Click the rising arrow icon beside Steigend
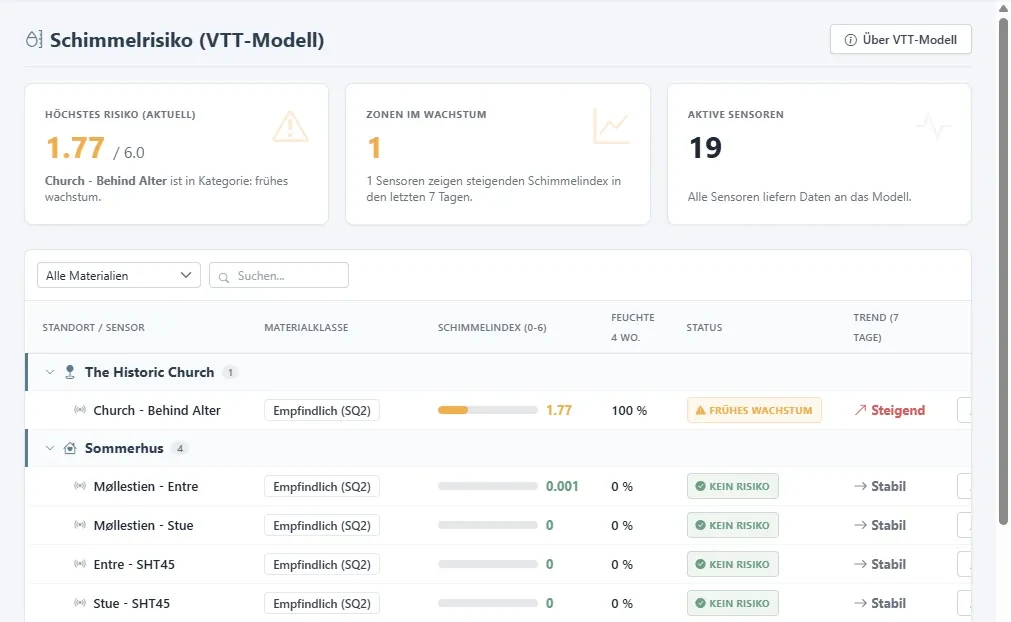1011x622 pixels. (x=860, y=410)
